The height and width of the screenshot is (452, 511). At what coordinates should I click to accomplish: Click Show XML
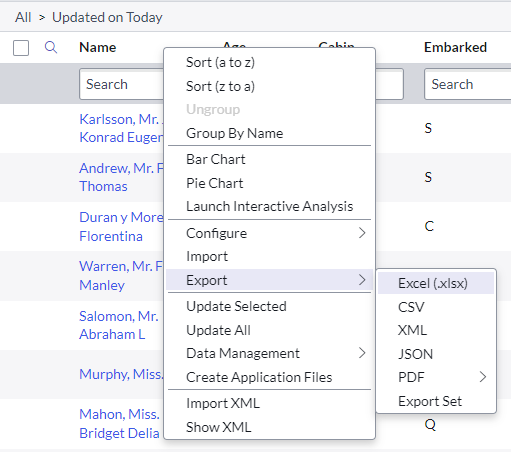coord(269,427)
